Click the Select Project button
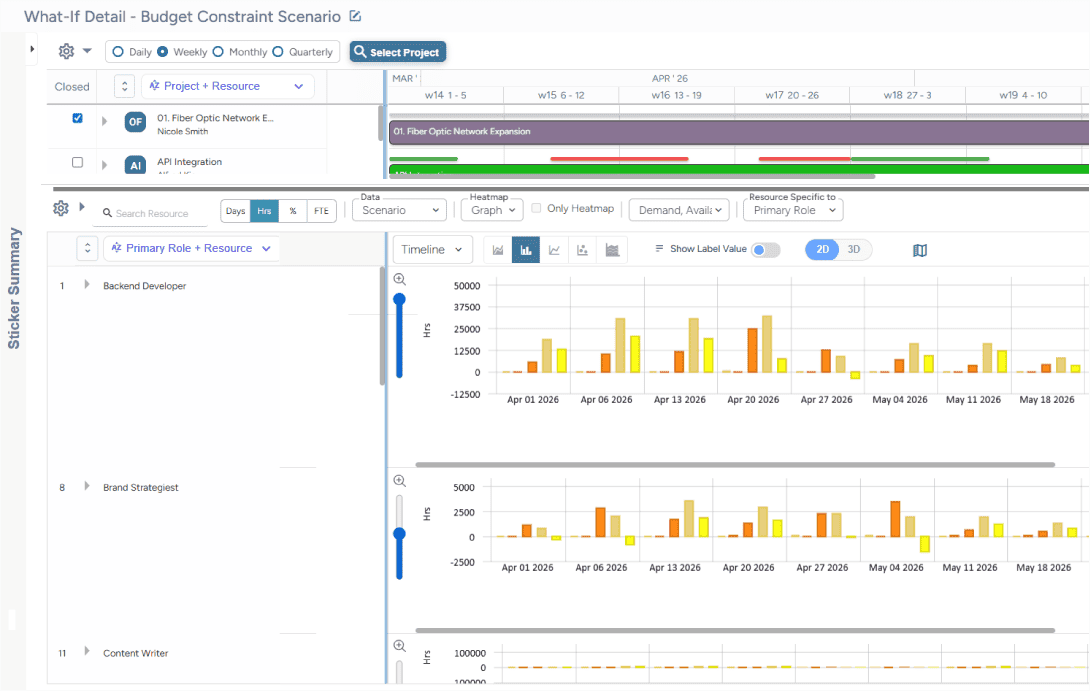The height and width of the screenshot is (691, 1090). coord(398,52)
